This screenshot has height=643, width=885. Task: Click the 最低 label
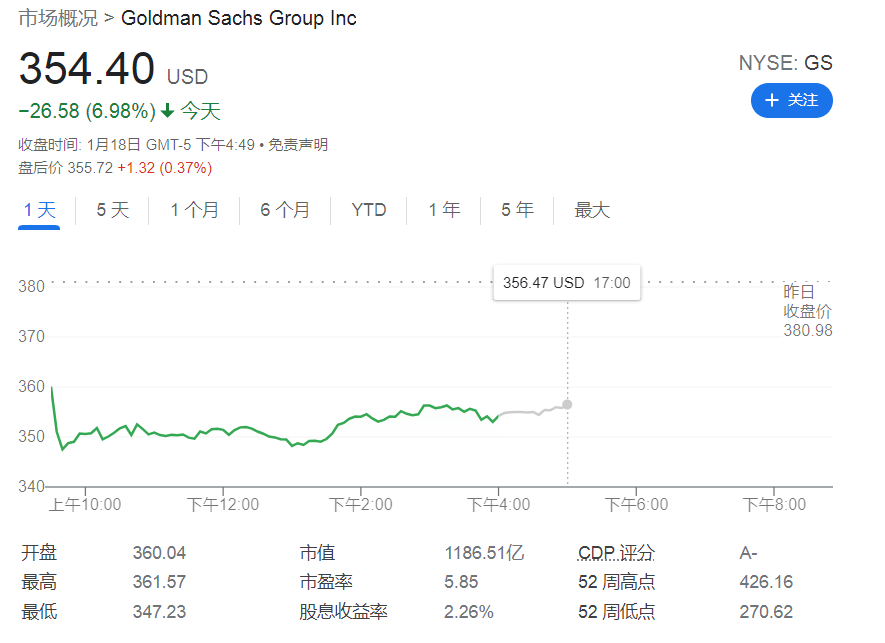[39, 612]
